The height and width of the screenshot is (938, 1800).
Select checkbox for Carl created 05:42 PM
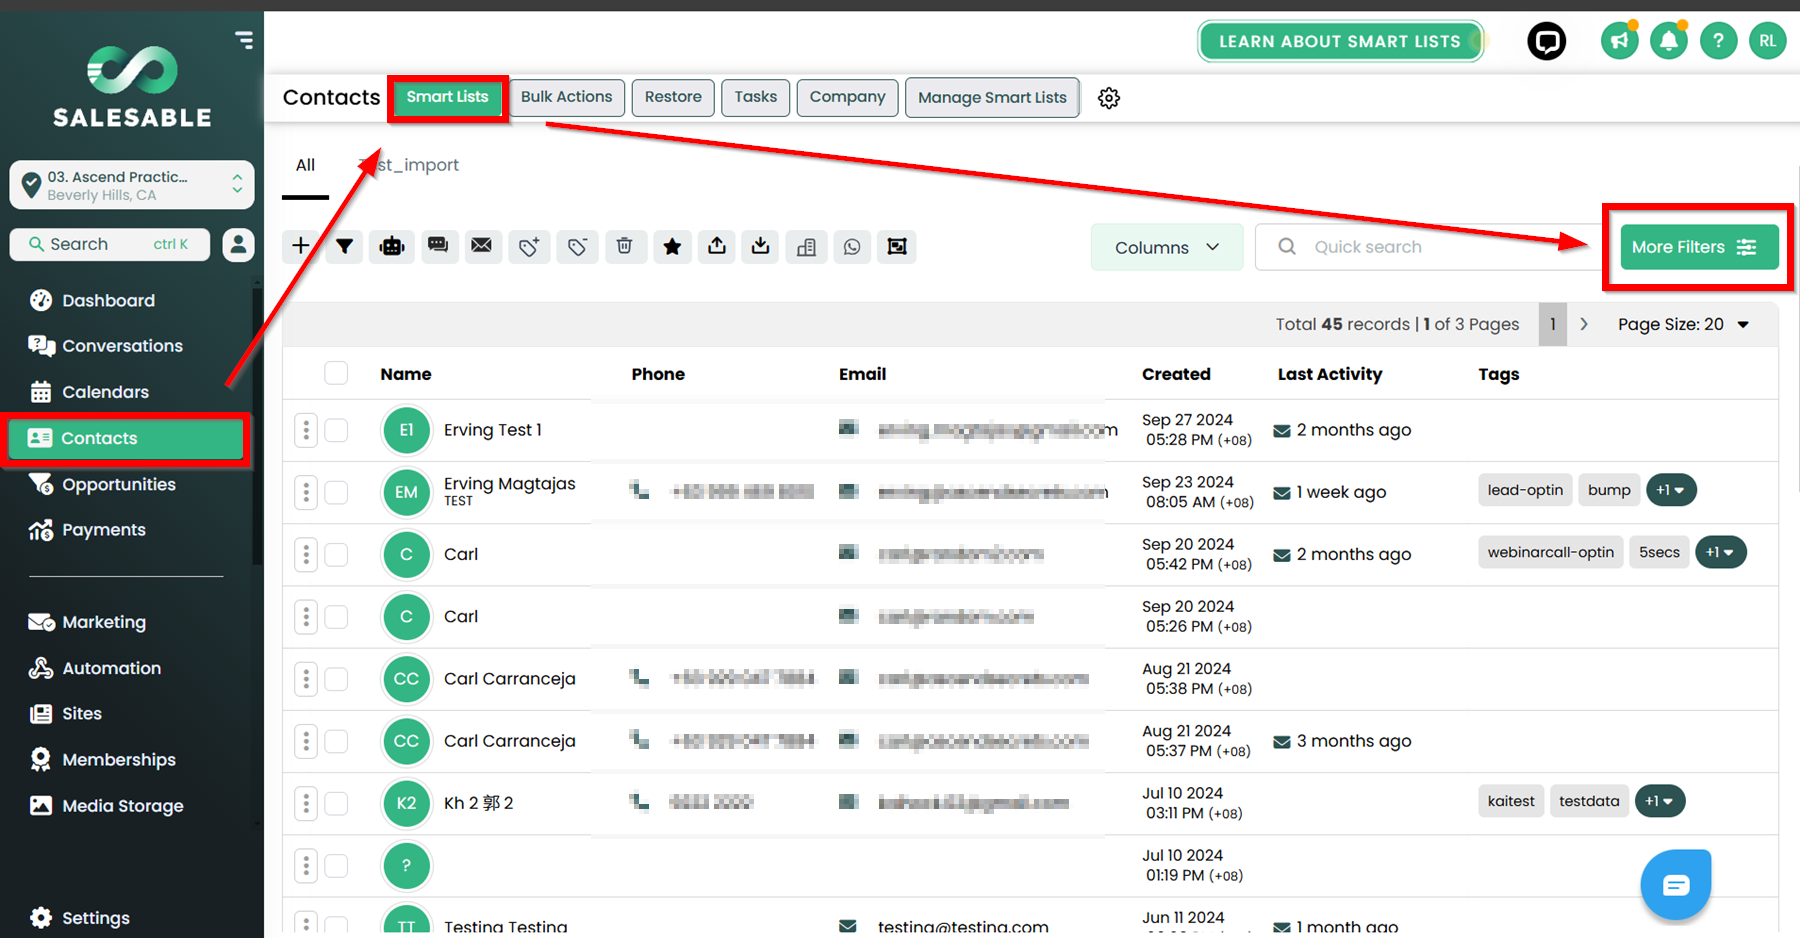tap(336, 554)
